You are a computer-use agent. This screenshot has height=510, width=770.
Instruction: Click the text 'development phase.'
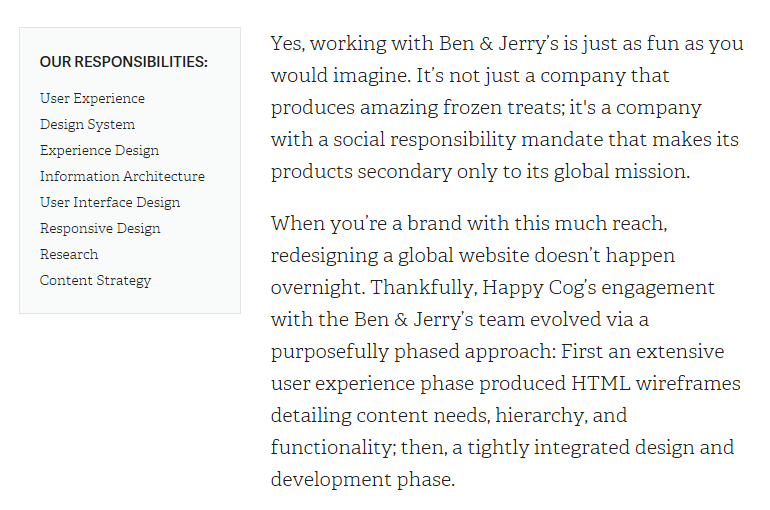coord(363,480)
